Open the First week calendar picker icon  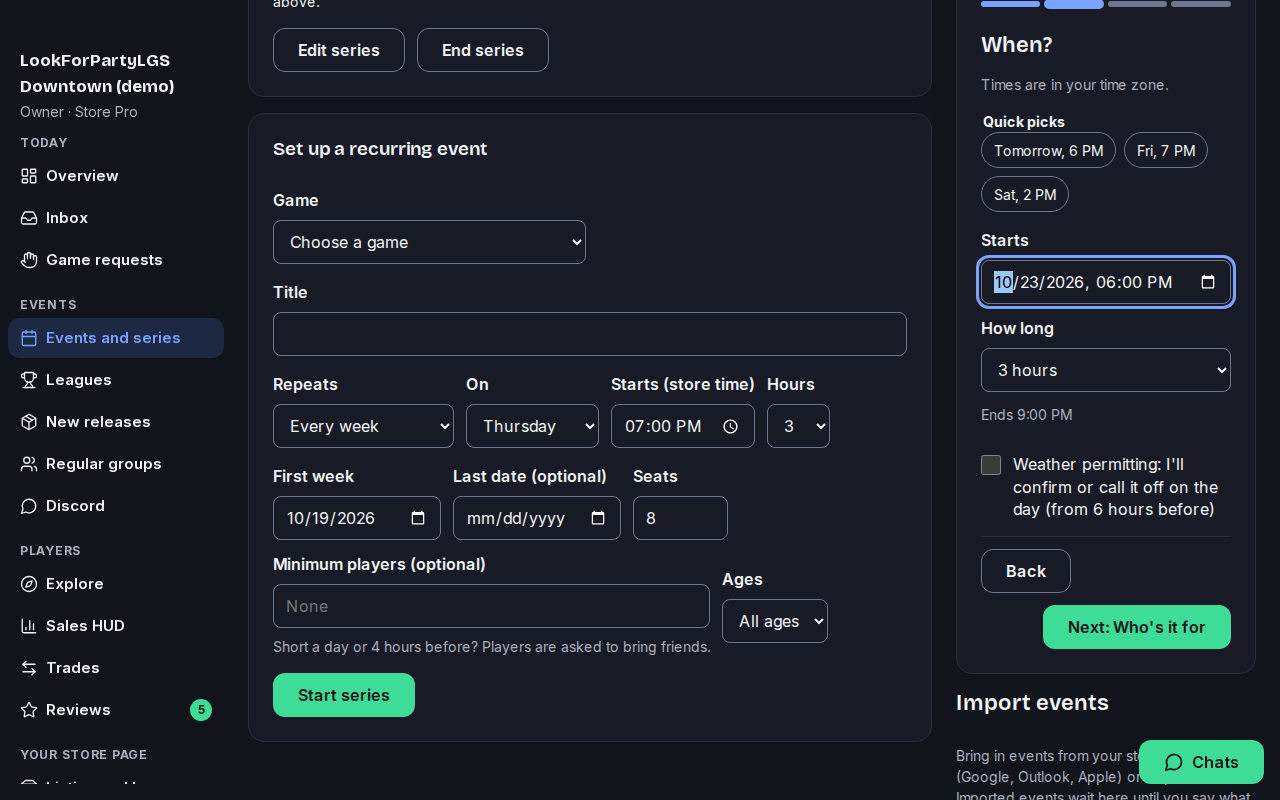[418, 518]
